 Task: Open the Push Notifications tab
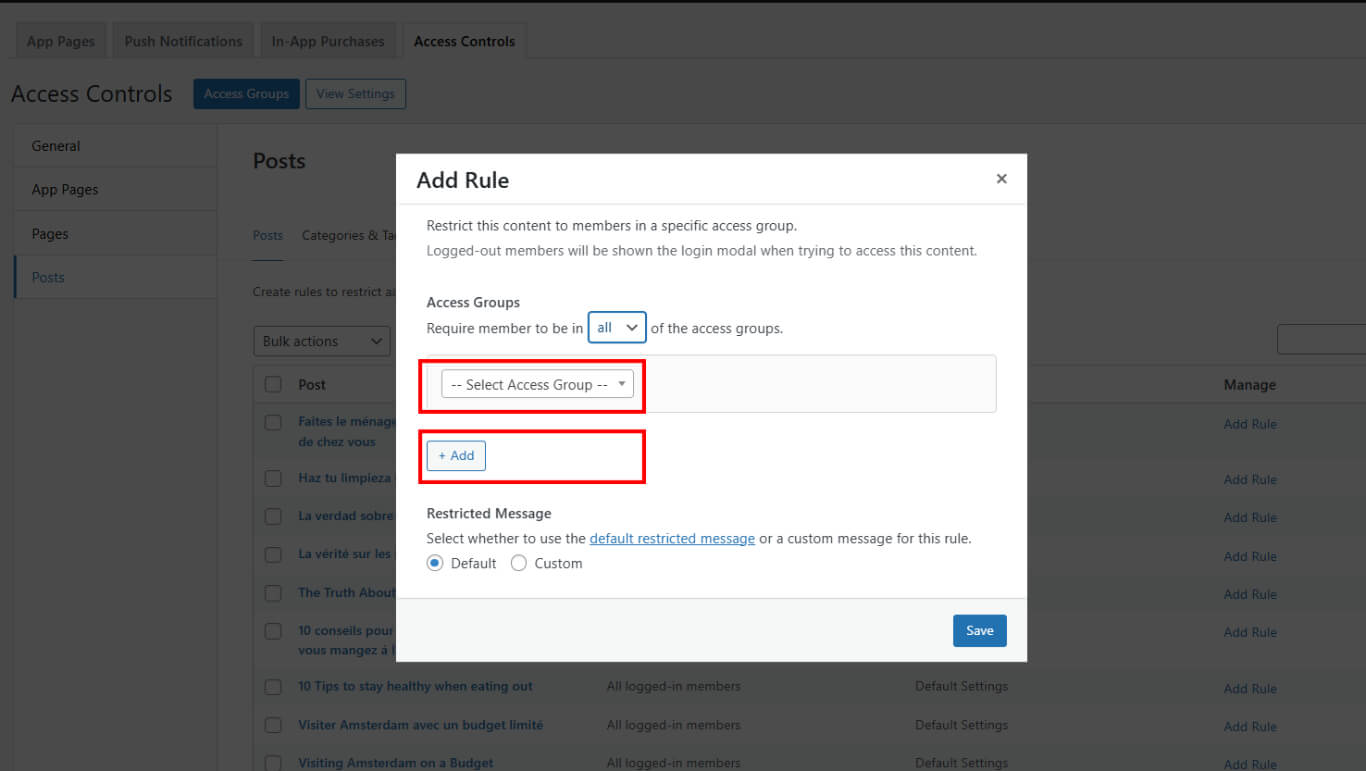(183, 41)
